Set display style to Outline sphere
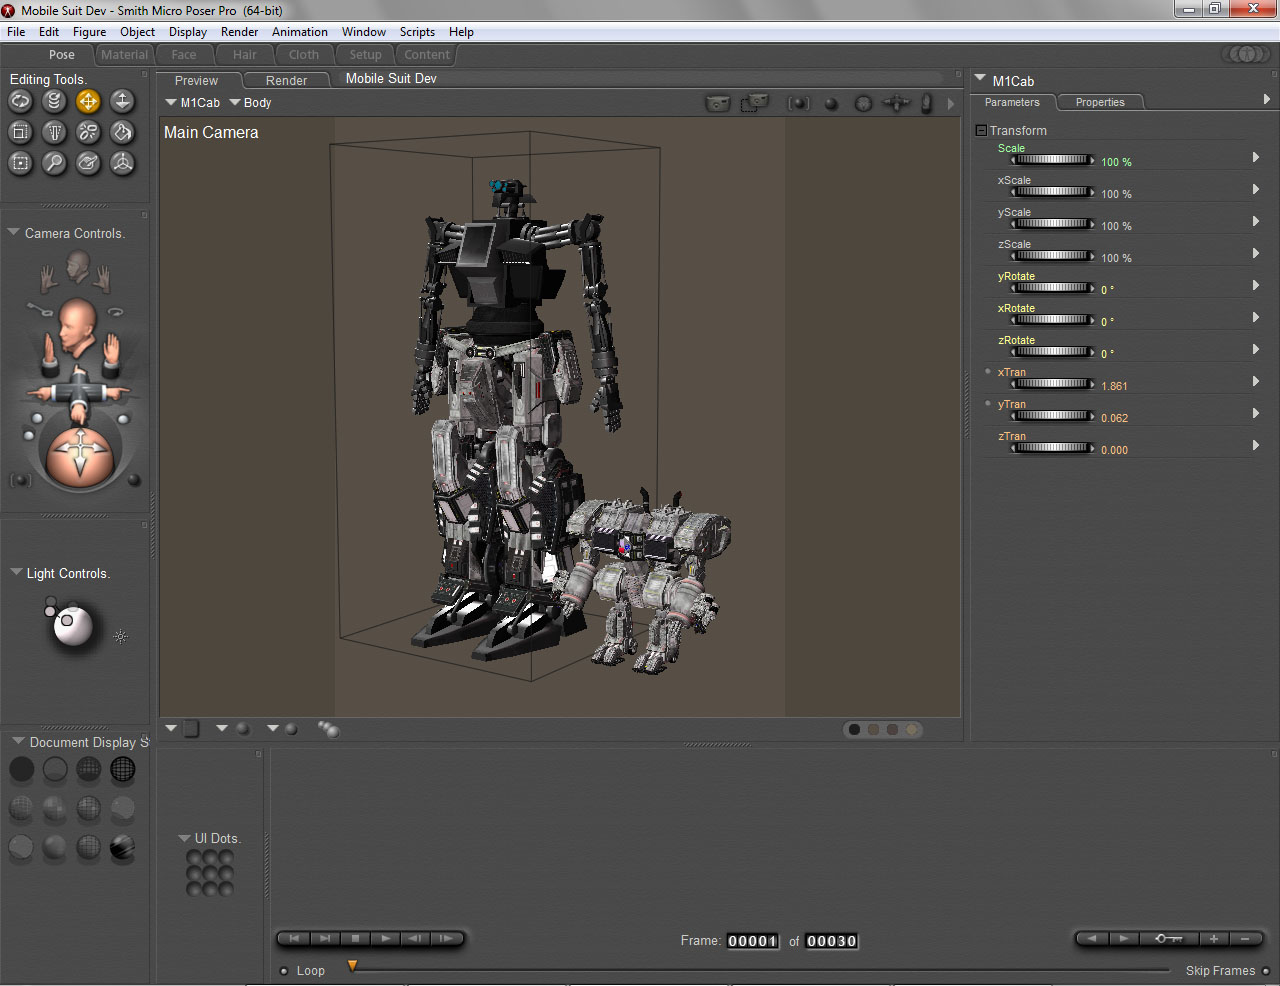The height and width of the screenshot is (986, 1280). (55, 769)
